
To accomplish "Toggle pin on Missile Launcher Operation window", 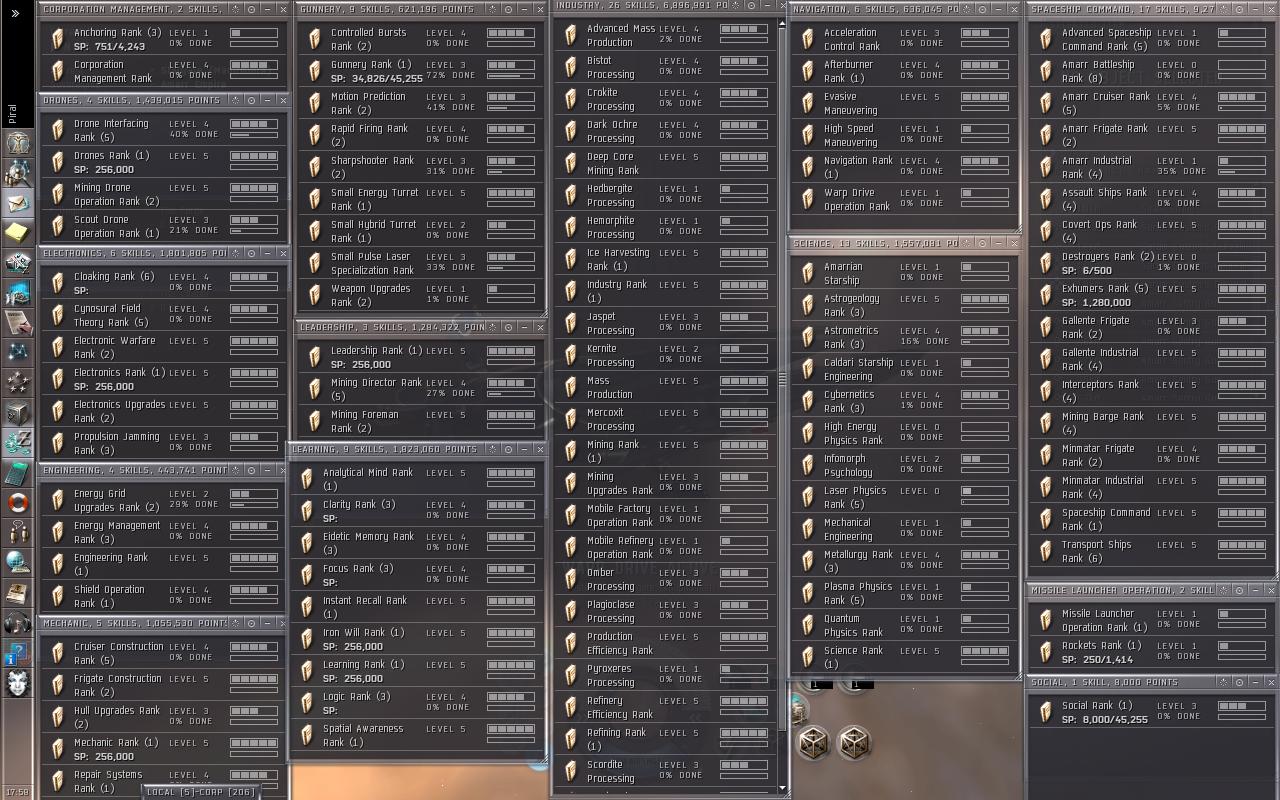I will [1223, 591].
